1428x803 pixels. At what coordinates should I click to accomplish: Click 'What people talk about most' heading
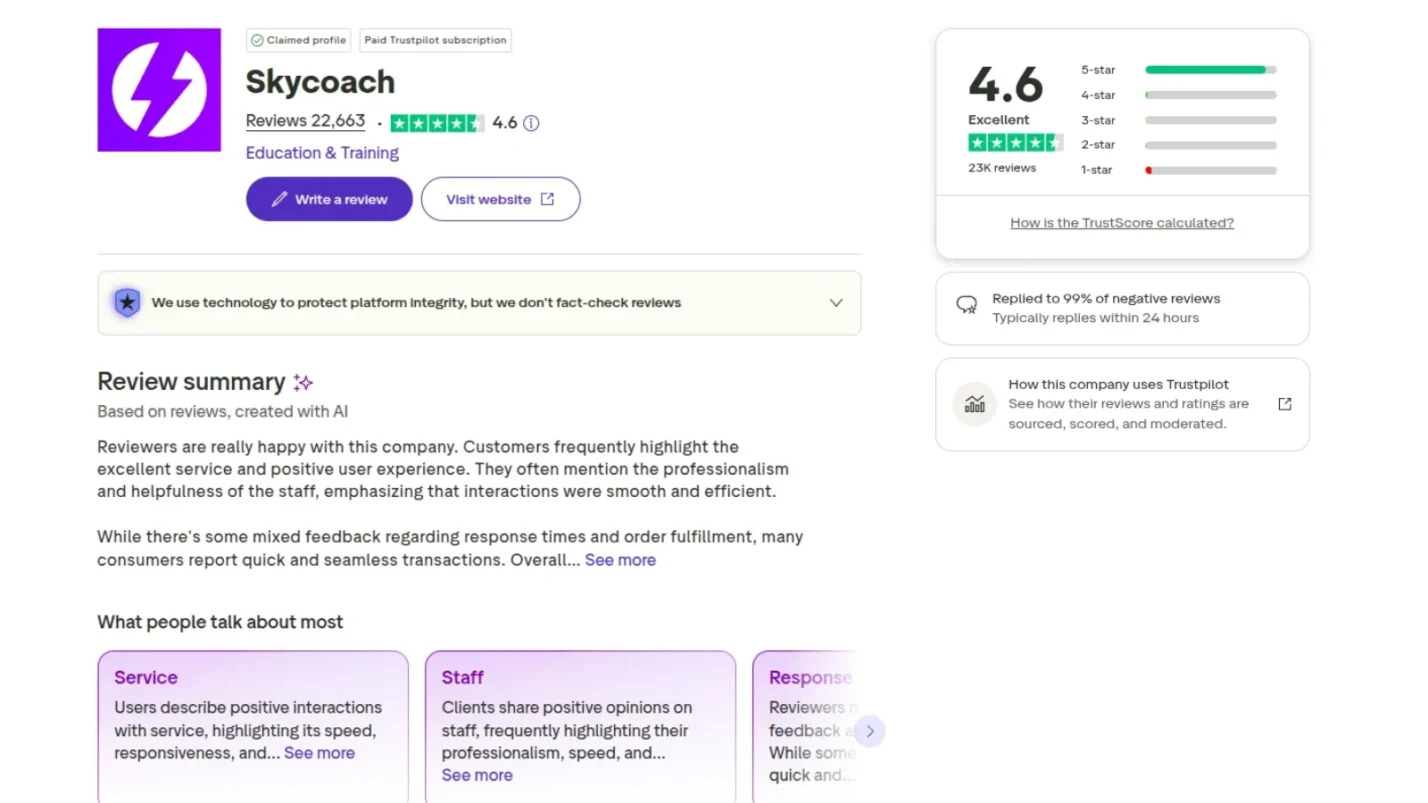pos(220,622)
